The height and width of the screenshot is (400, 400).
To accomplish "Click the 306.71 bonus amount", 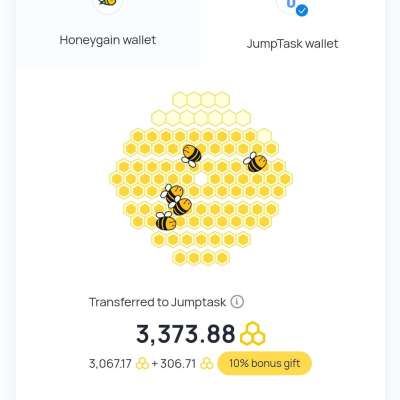I will point(178,364).
